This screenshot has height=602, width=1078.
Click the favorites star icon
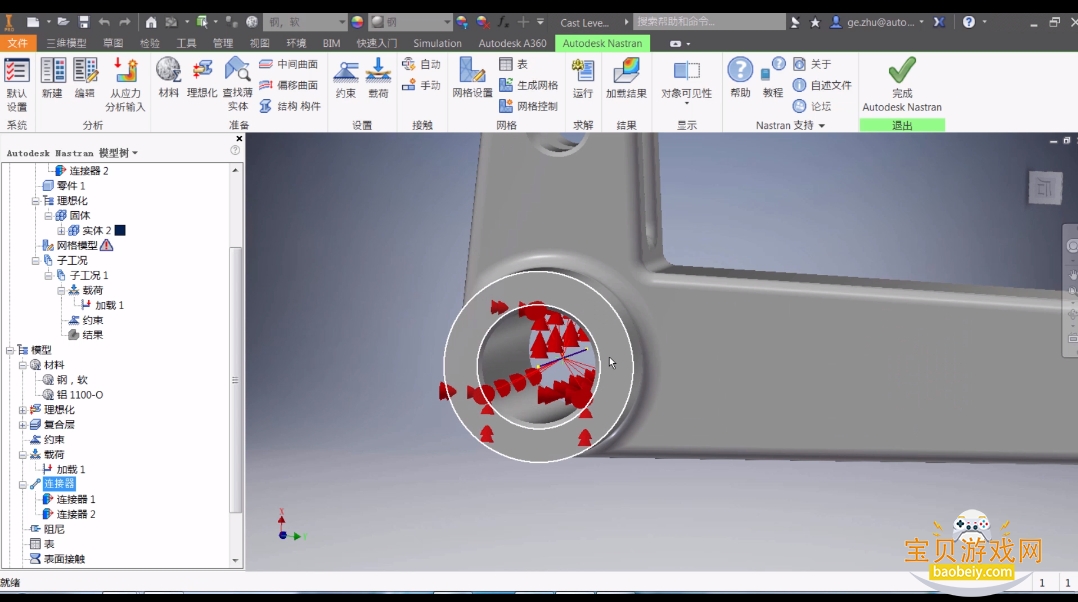click(815, 22)
